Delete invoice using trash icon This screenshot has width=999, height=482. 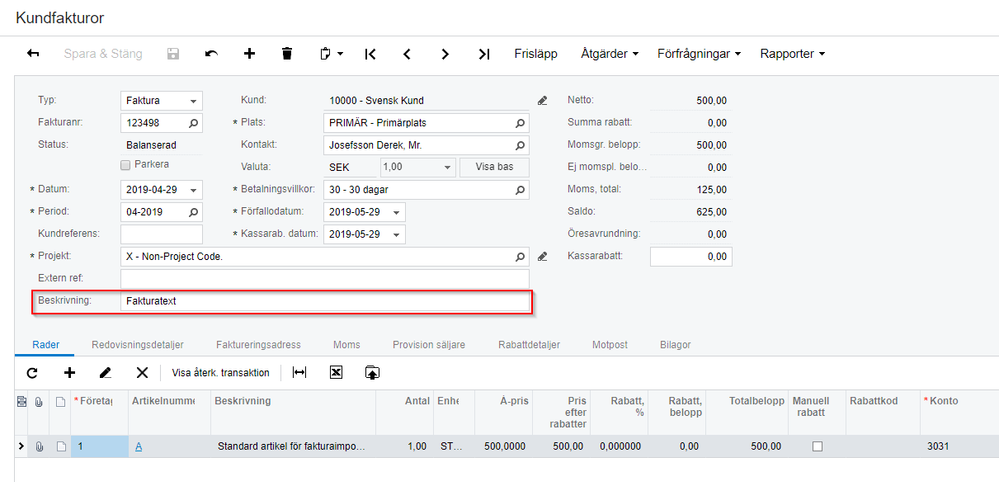click(287, 54)
